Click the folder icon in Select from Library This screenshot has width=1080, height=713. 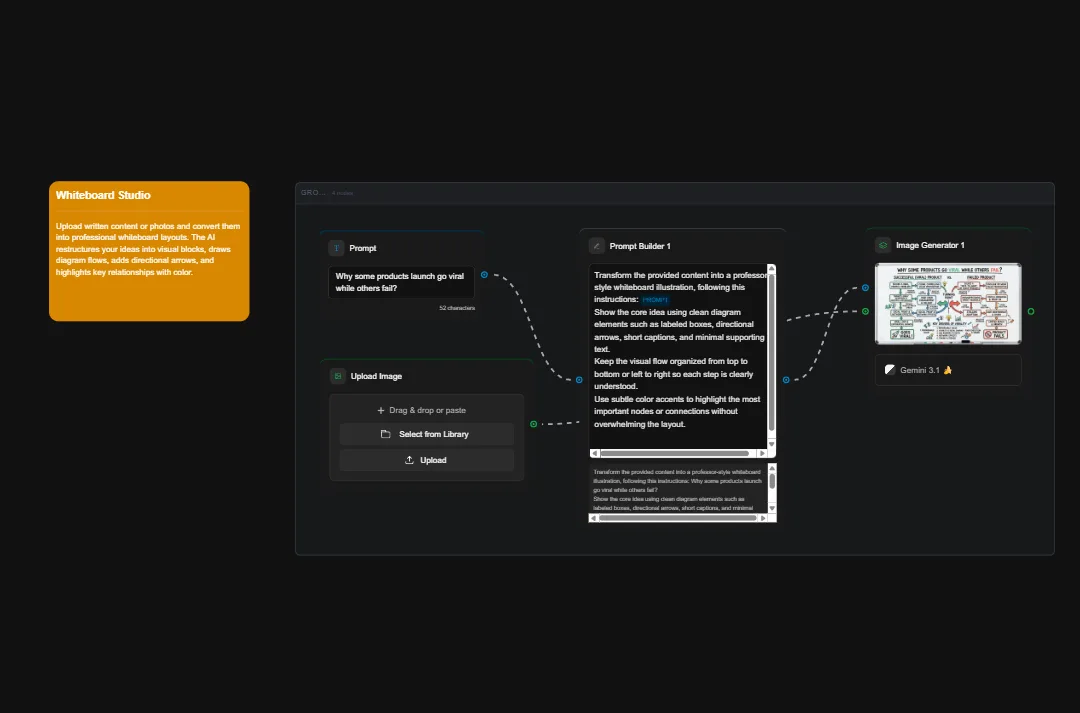click(x=384, y=434)
